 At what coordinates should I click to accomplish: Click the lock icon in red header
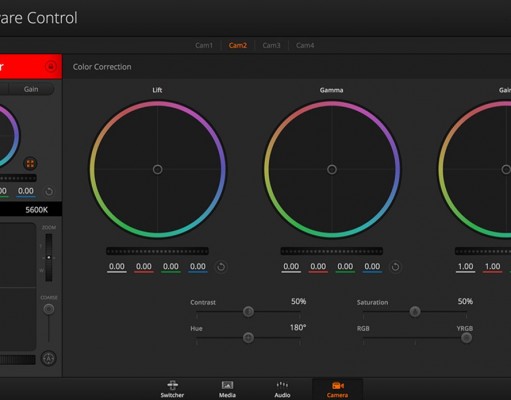point(51,66)
